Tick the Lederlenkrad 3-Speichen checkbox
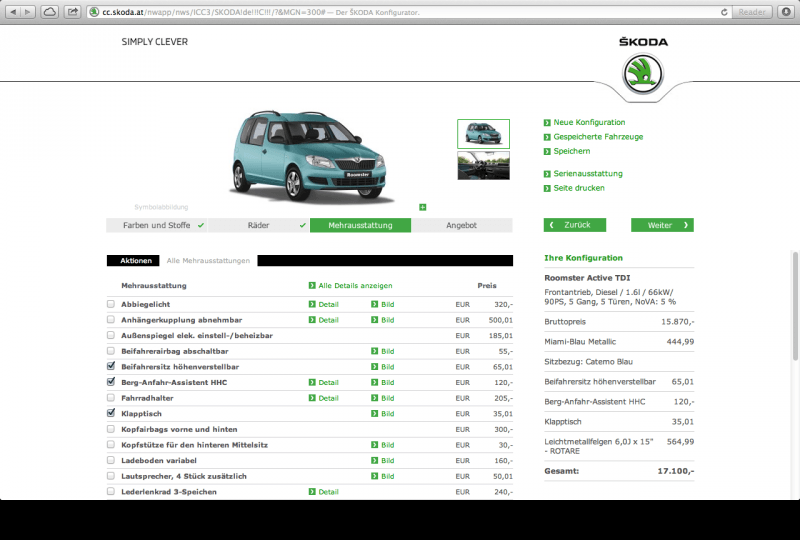The width and height of the screenshot is (800, 540). pyautogui.click(x=111, y=492)
